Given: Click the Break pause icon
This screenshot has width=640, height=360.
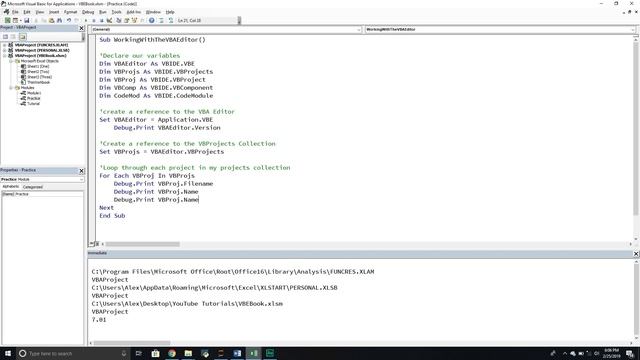Looking at the screenshot, I should pyautogui.click(x=93, y=20).
